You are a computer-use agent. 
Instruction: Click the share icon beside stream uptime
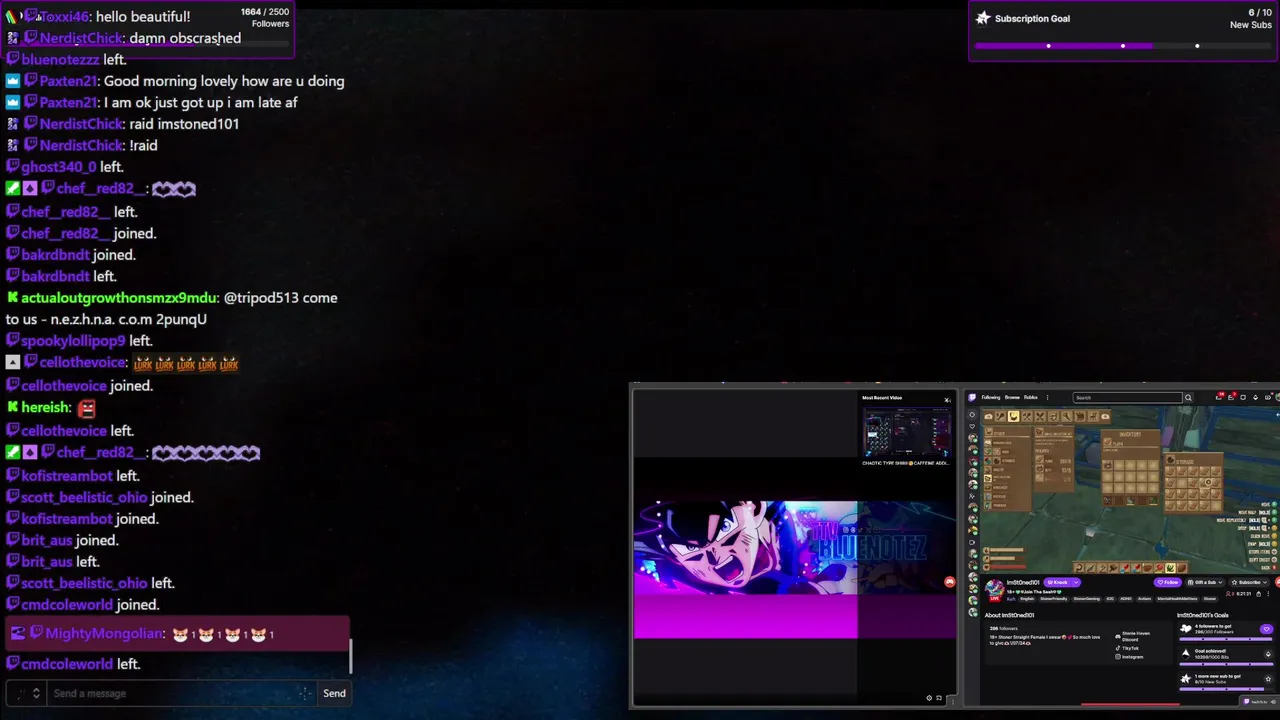[1258, 594]
